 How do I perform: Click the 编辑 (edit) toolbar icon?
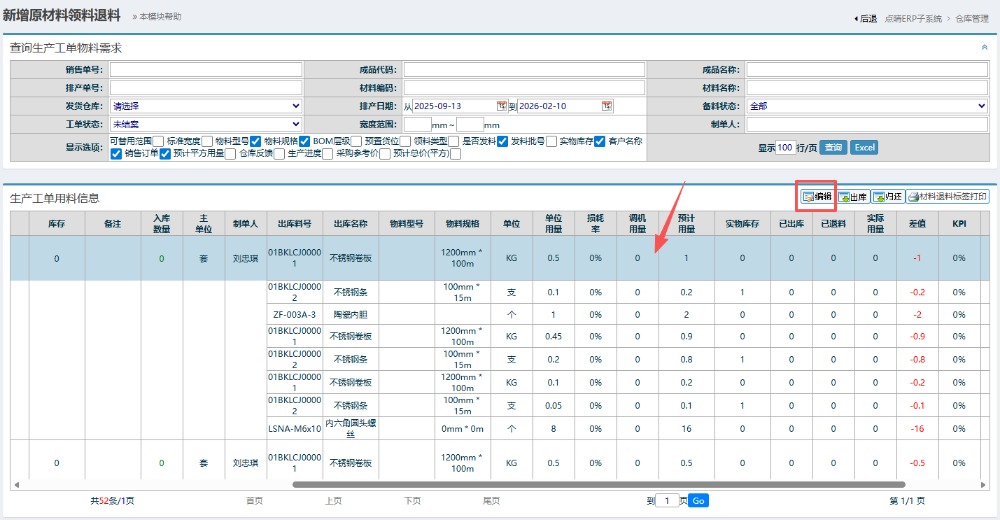(808, 197)
